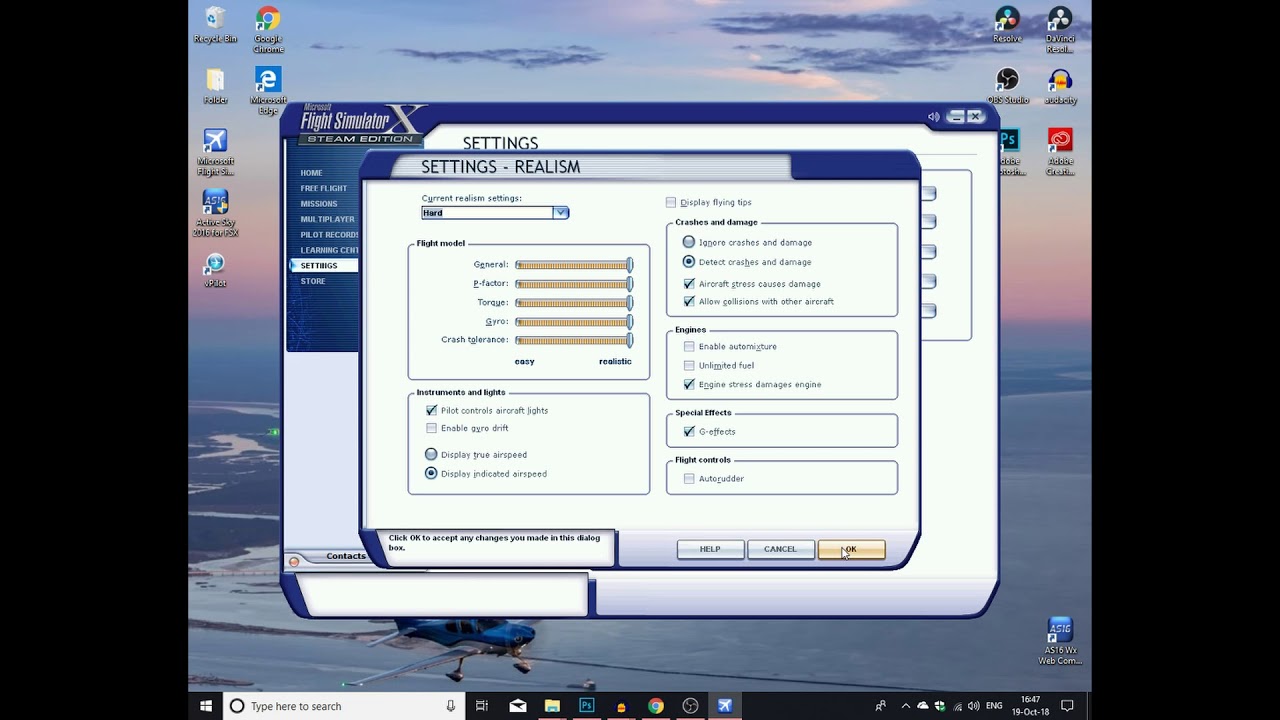Image resolution: width=1280 pixels, height=720 pixels.
Task: Click HELP button in realism dialog
Action: point(710,549)
